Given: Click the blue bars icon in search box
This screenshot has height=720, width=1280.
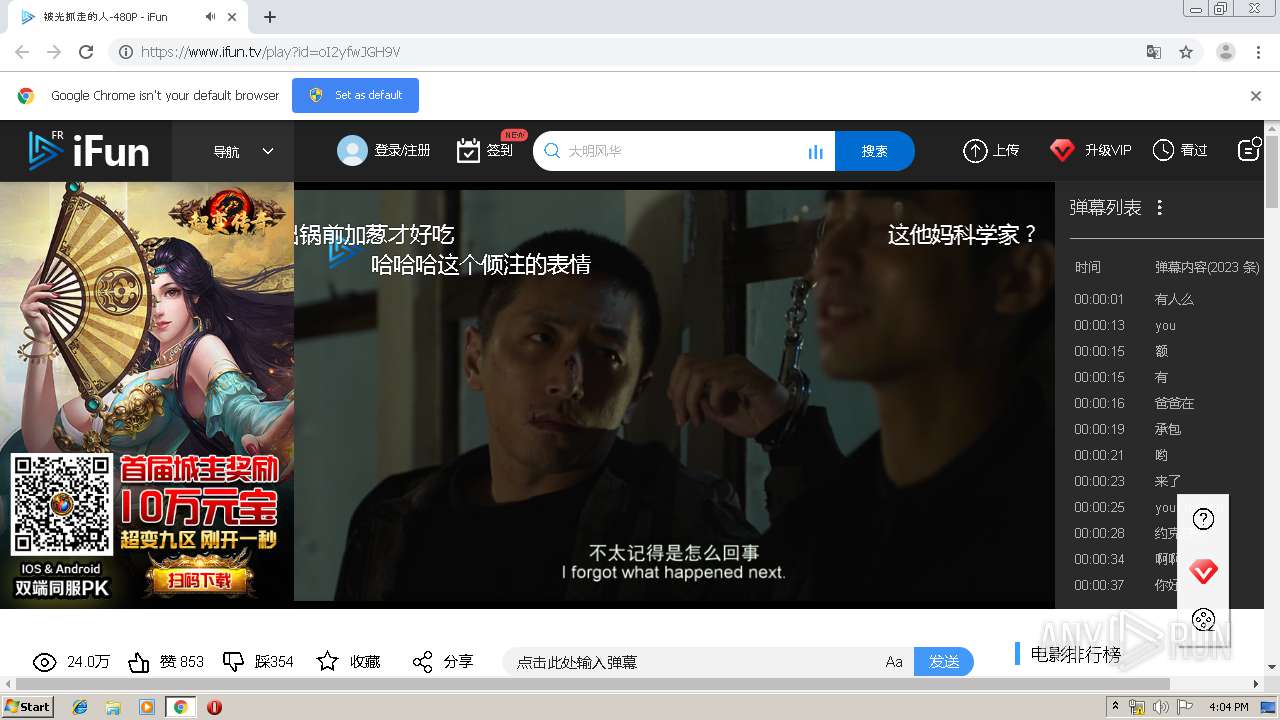Looking at the screenshot, I should click(815, 152).
